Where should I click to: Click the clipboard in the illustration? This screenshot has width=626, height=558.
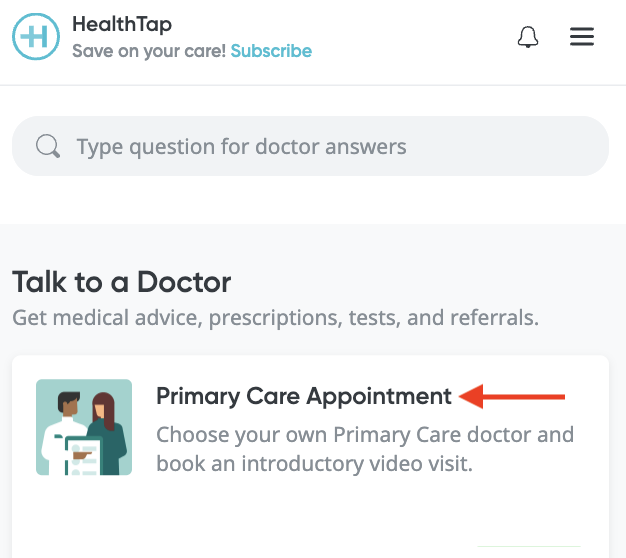coord(83,456)
